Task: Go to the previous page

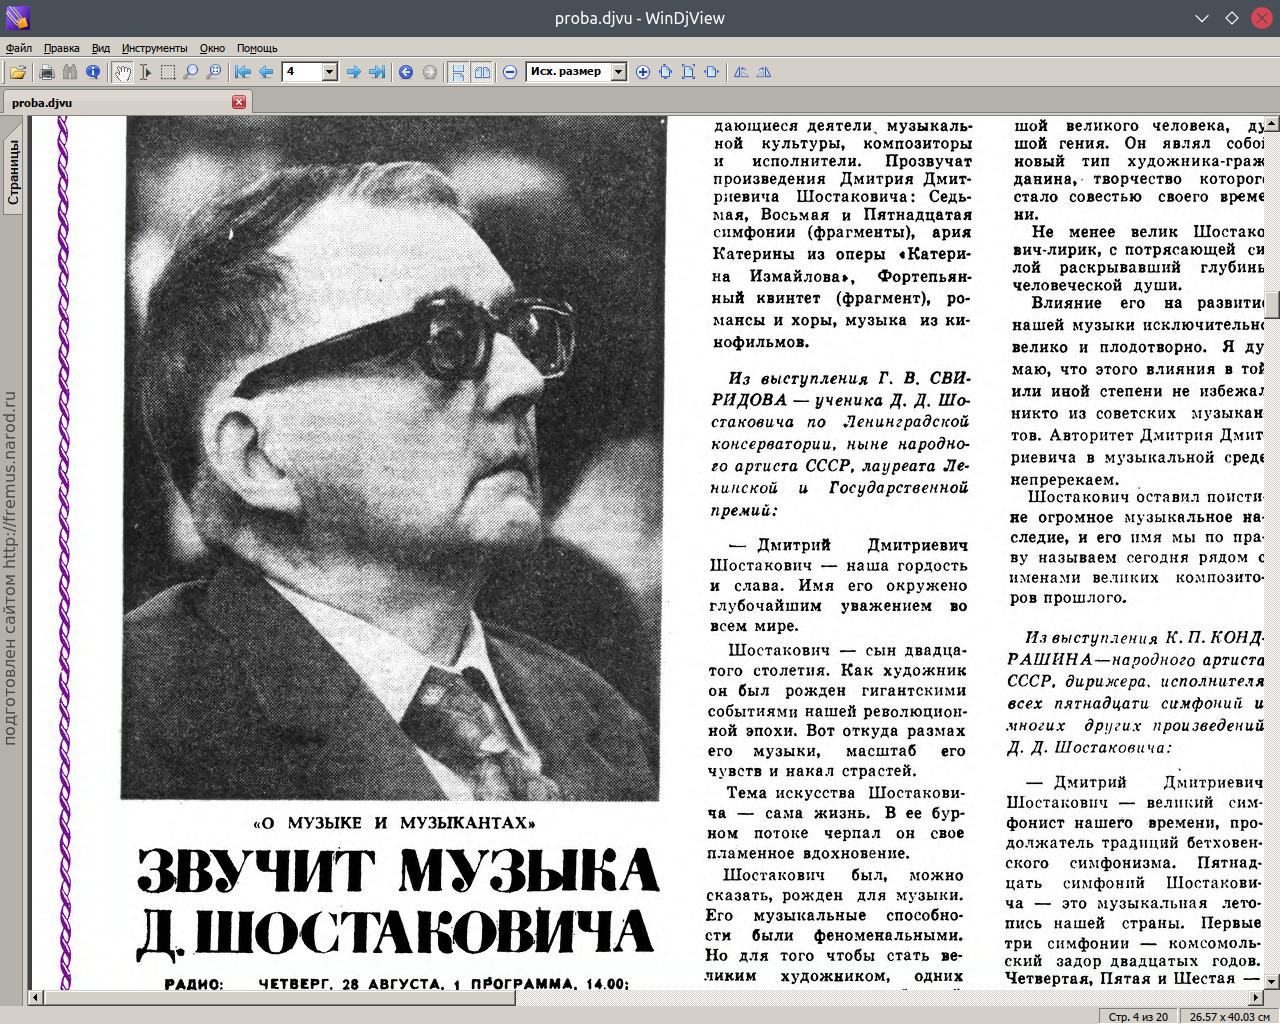Action: tap(266, 72)
